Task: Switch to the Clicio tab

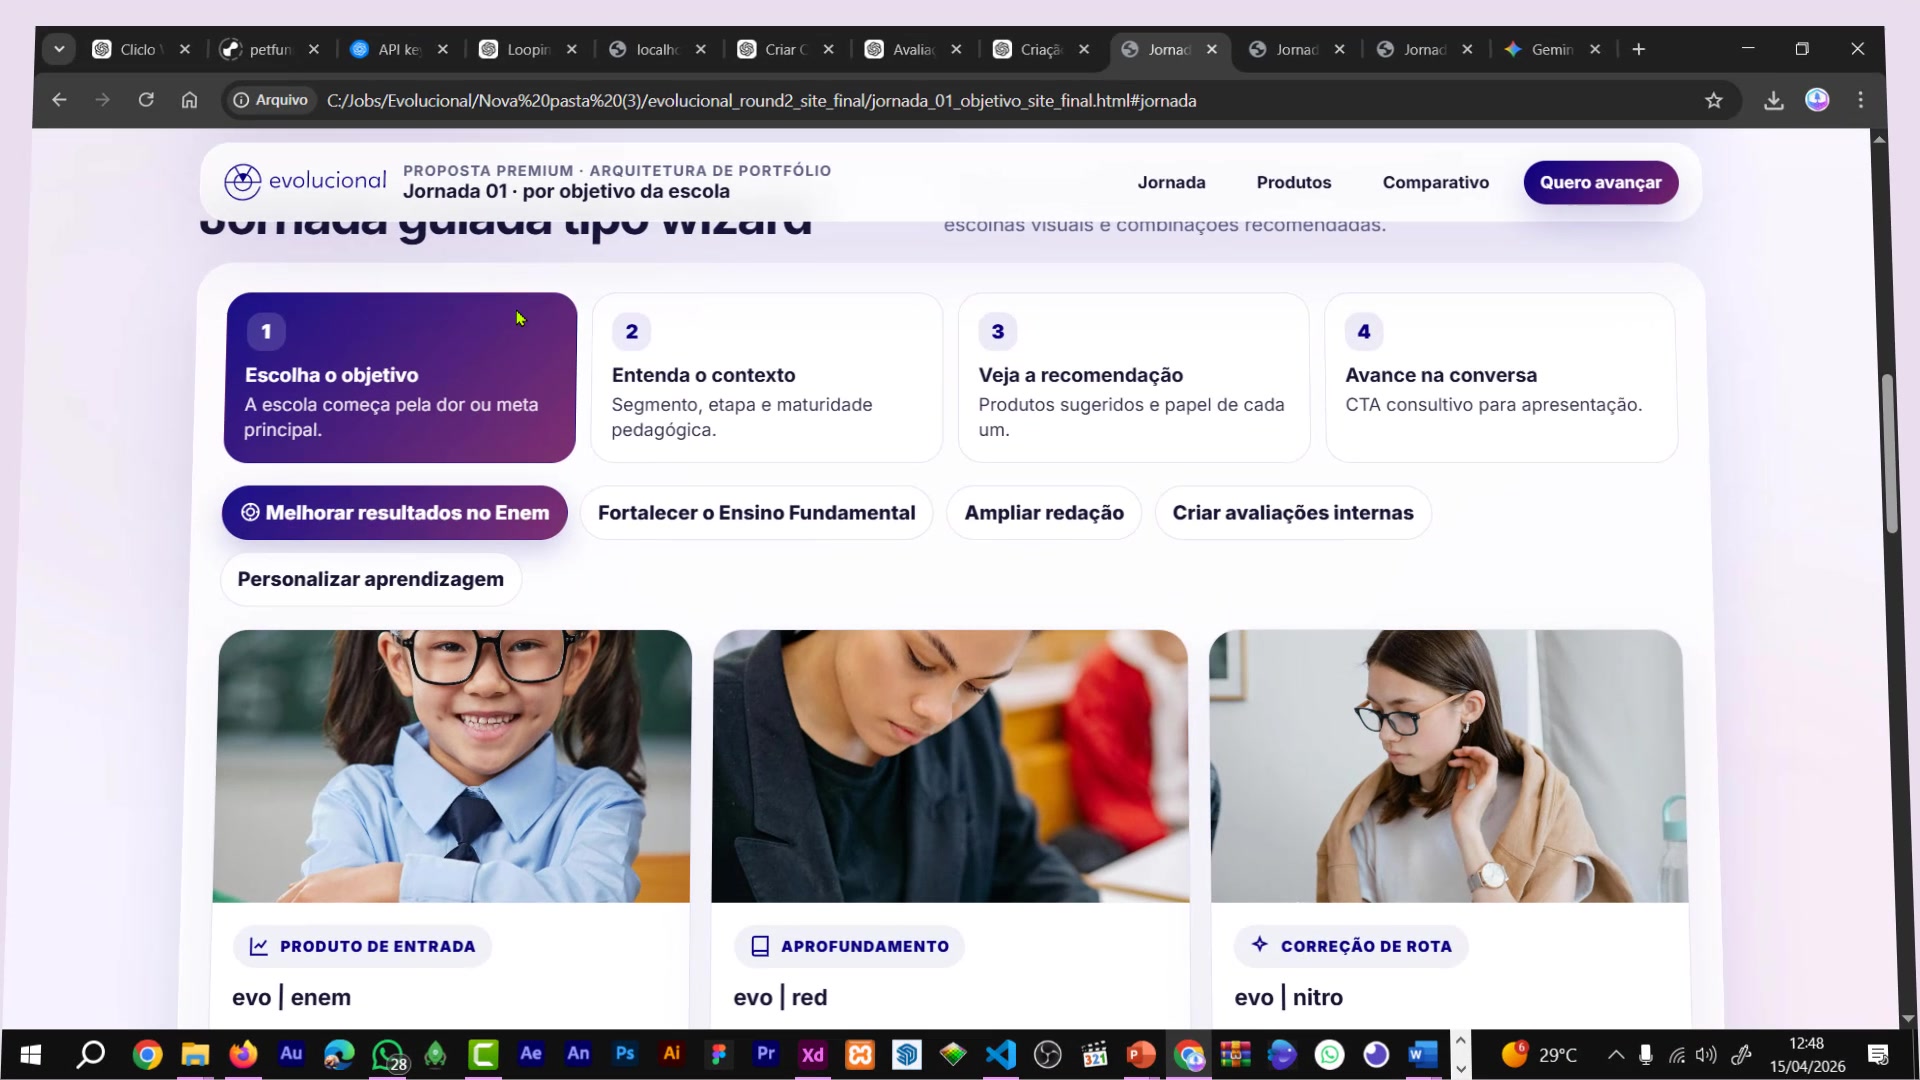Action: (137, 49)
